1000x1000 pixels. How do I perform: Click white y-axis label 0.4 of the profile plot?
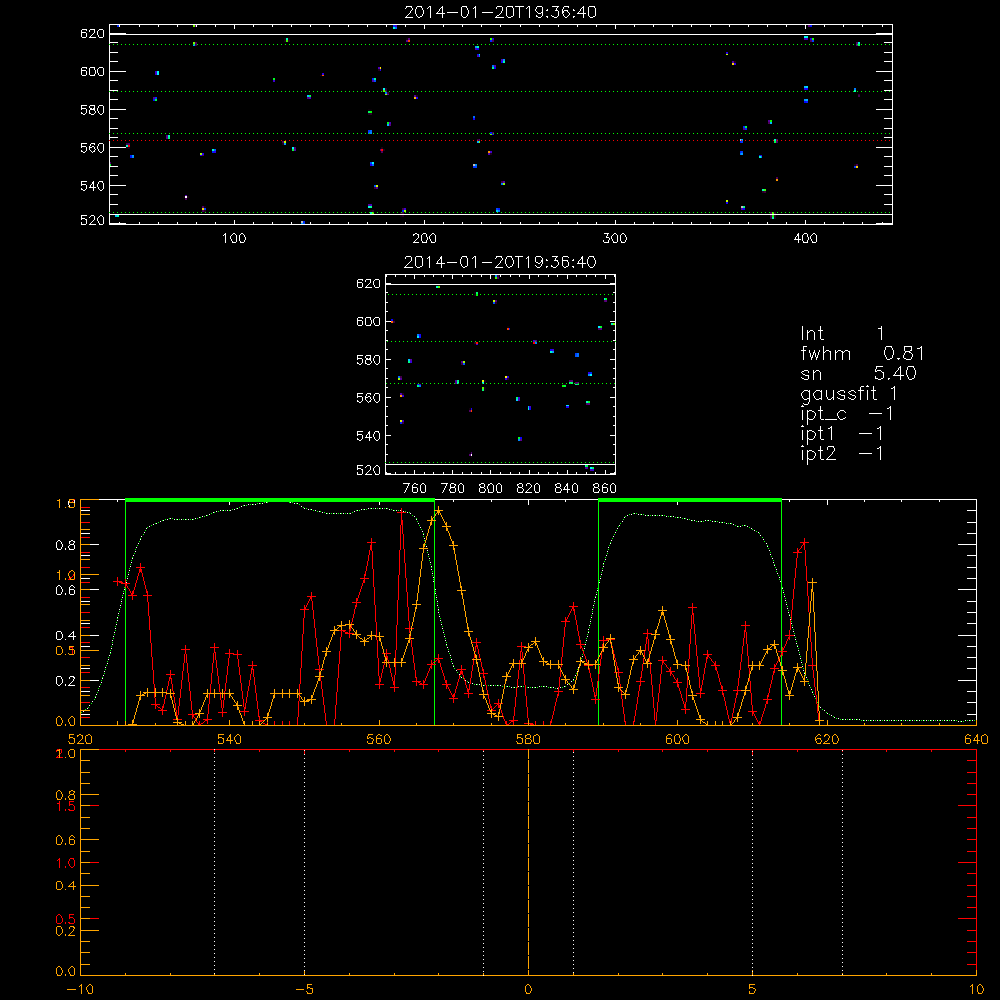pyautogui.click(x=66, y=636)
